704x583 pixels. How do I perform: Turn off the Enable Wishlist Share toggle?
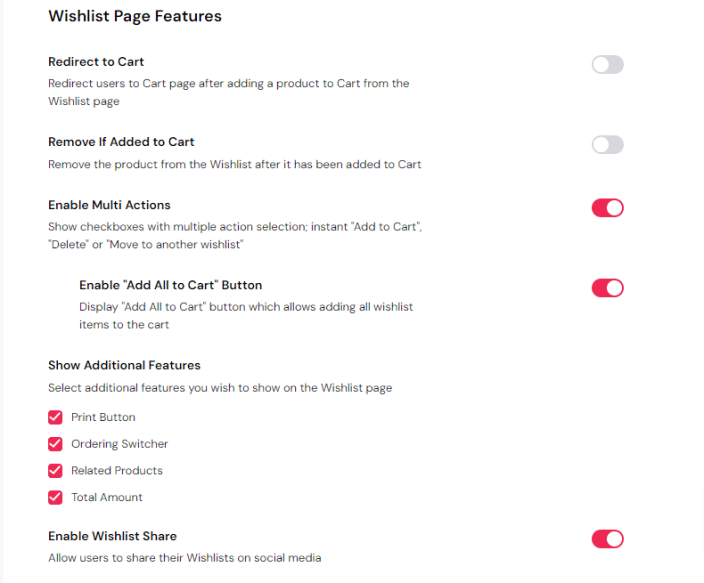click(x=607, y=539)
